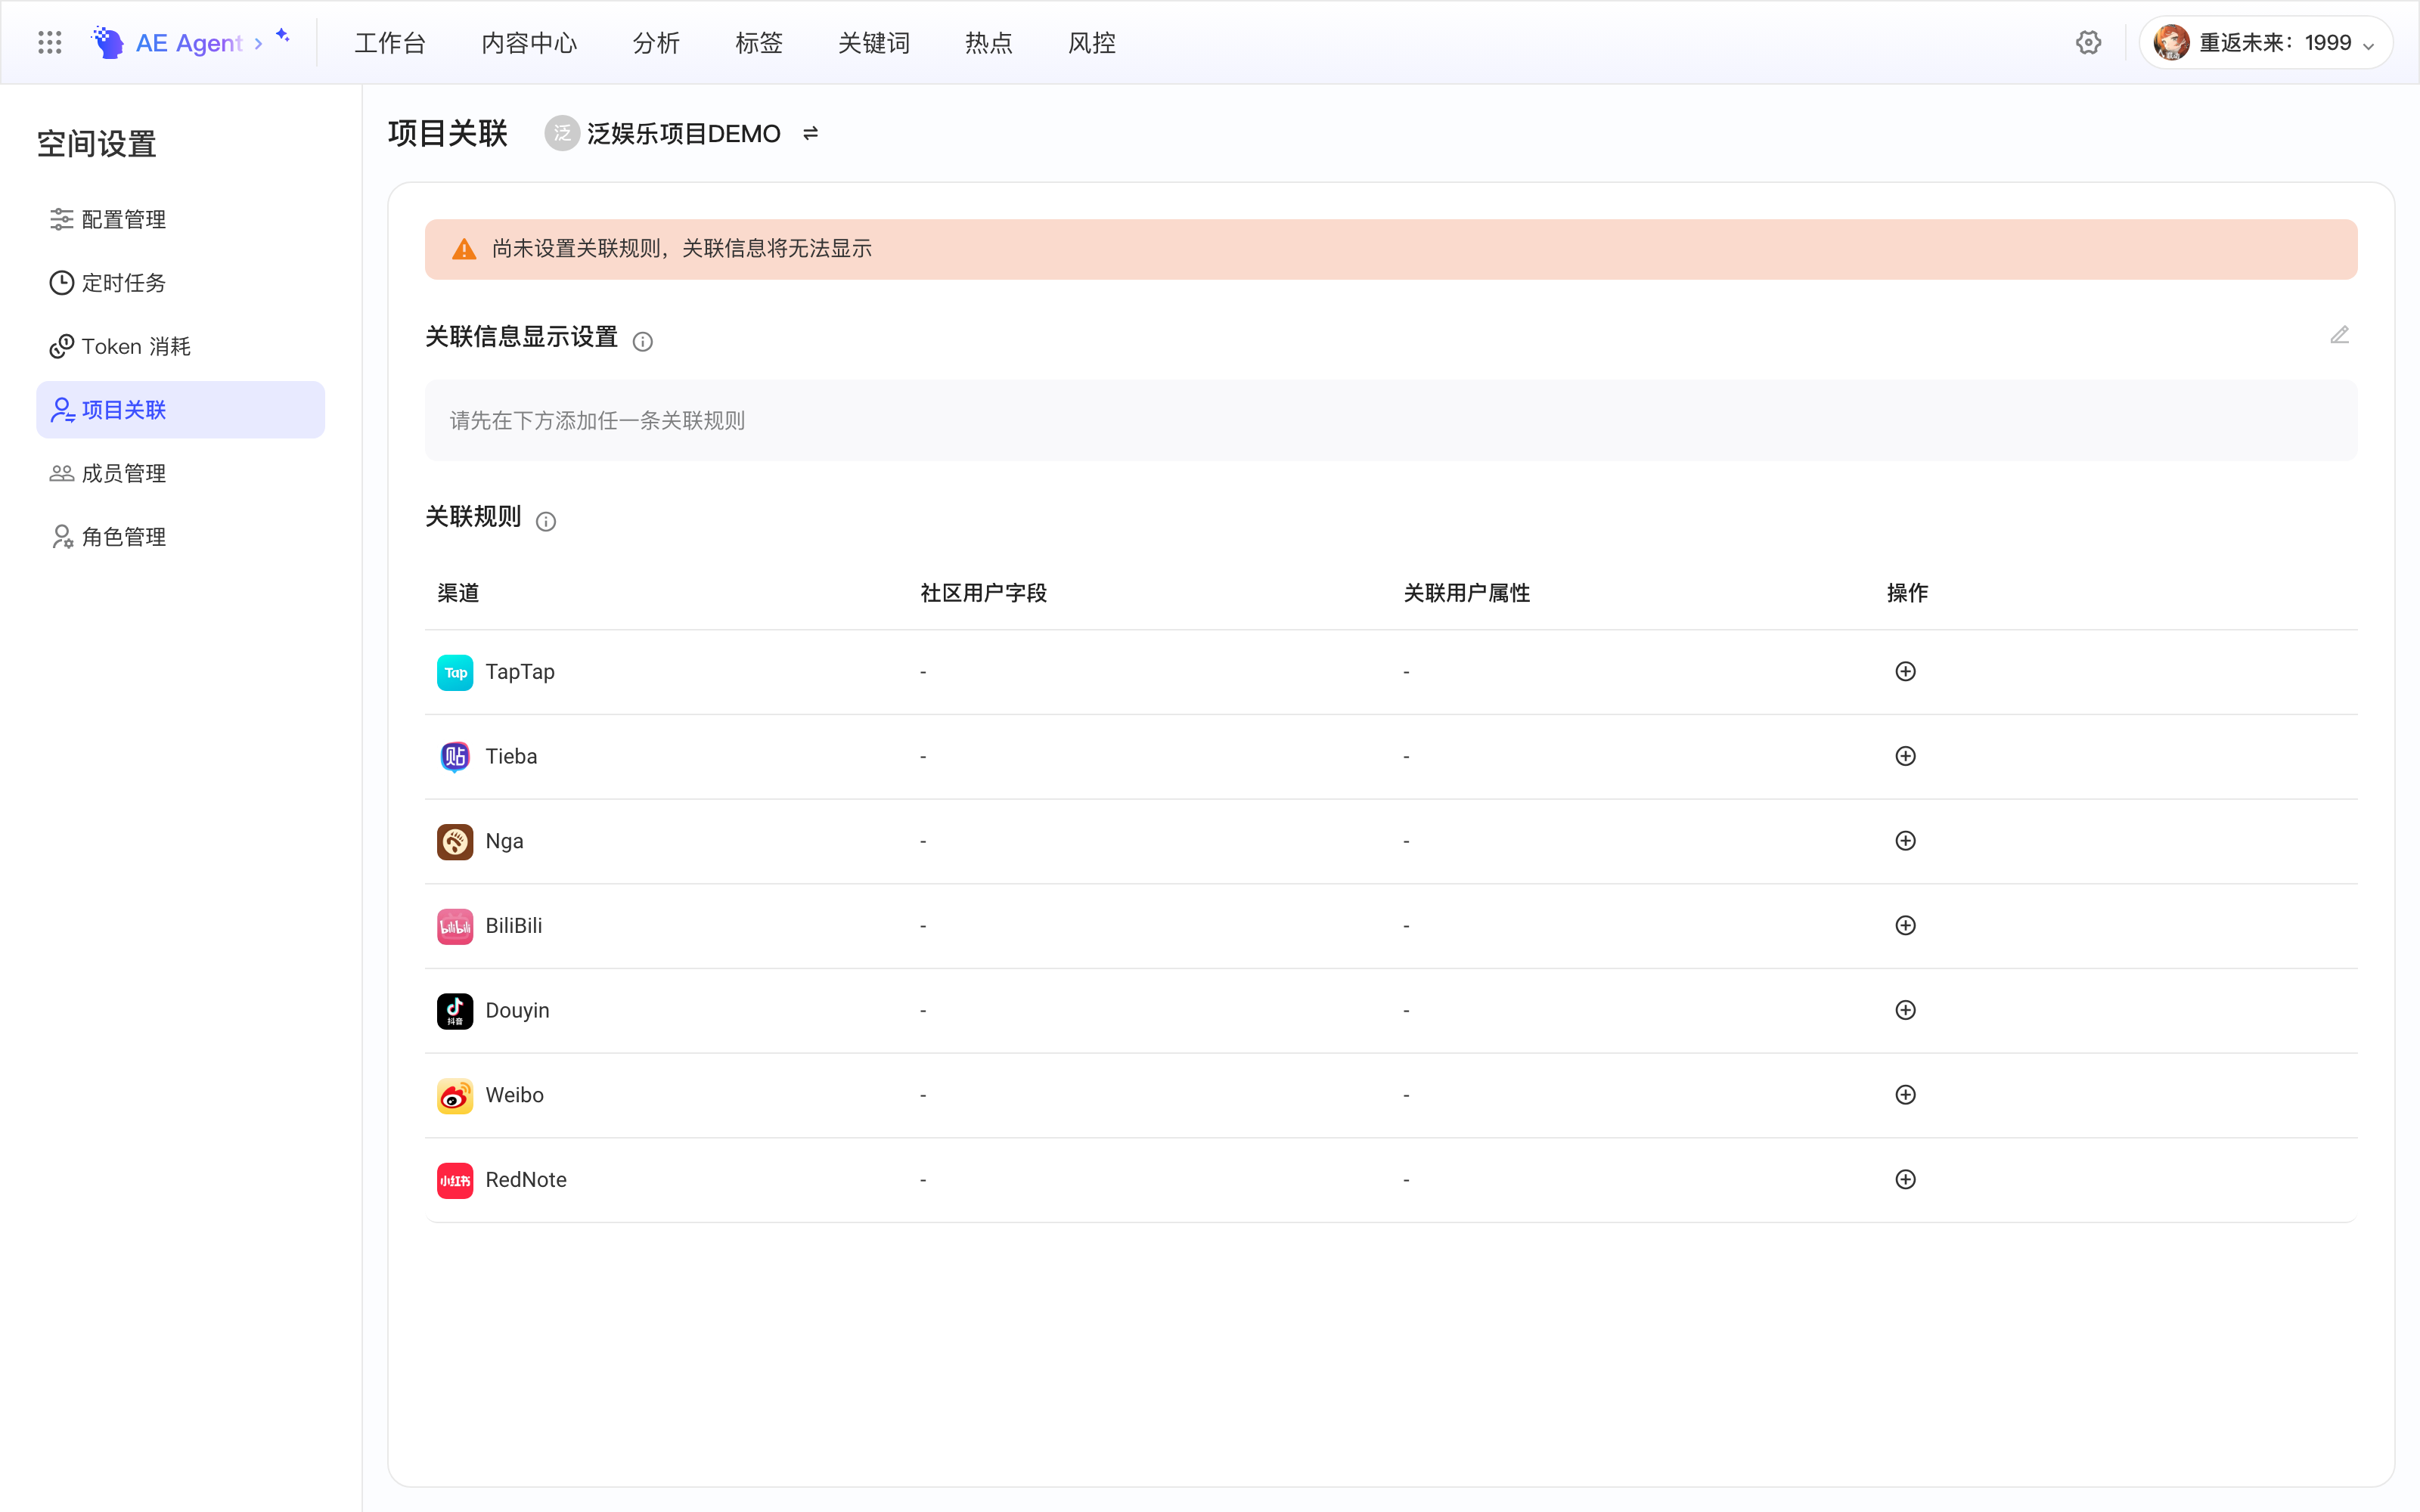Add association rule for Douyin
2420x1512 pixels.
1905,1010
